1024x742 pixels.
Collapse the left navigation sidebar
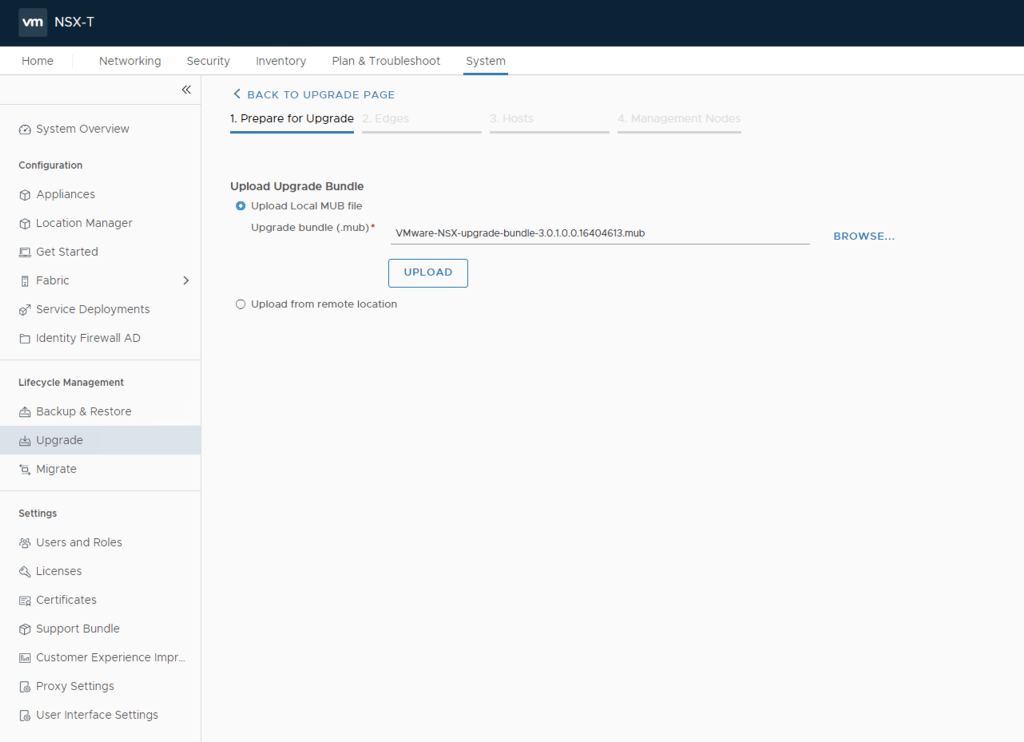pos(186,90)
